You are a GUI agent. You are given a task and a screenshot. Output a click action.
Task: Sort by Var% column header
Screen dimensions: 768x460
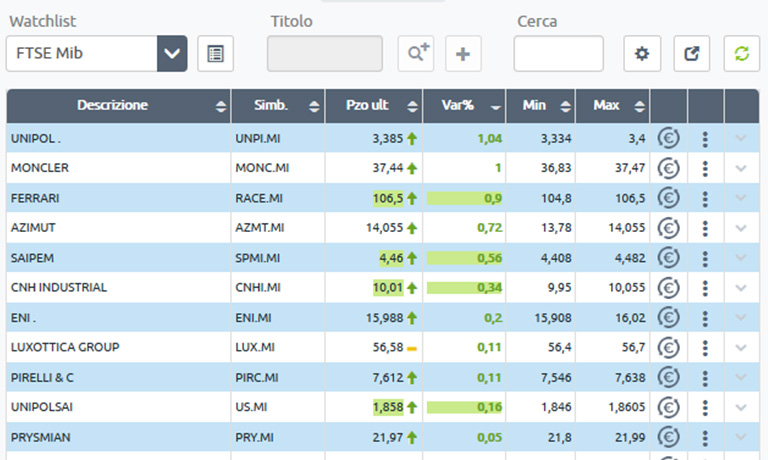pyautogui.click(x=464, y=106)
